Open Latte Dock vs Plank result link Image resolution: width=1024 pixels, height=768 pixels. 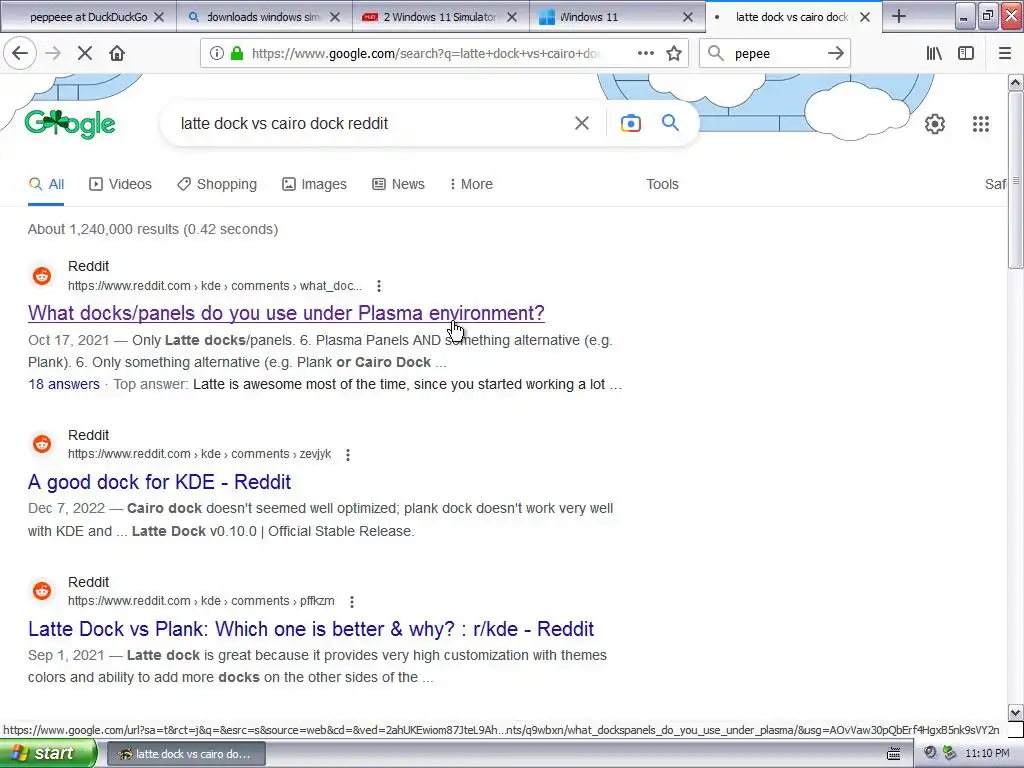311,629
